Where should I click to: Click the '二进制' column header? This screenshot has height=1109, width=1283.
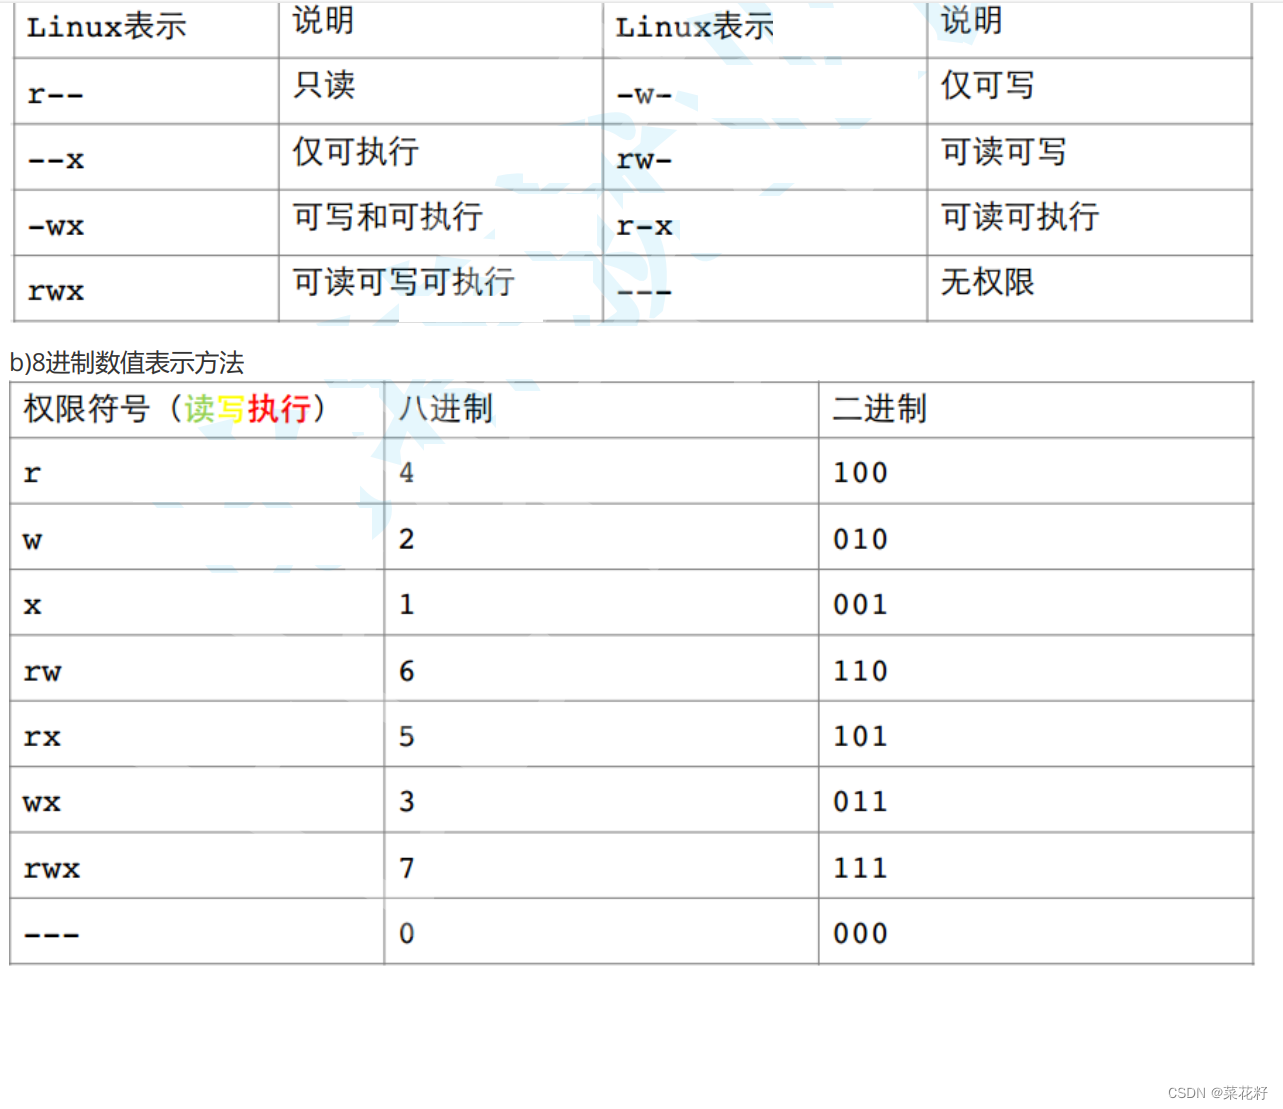pyautogui.click(x=1036, y=409)
